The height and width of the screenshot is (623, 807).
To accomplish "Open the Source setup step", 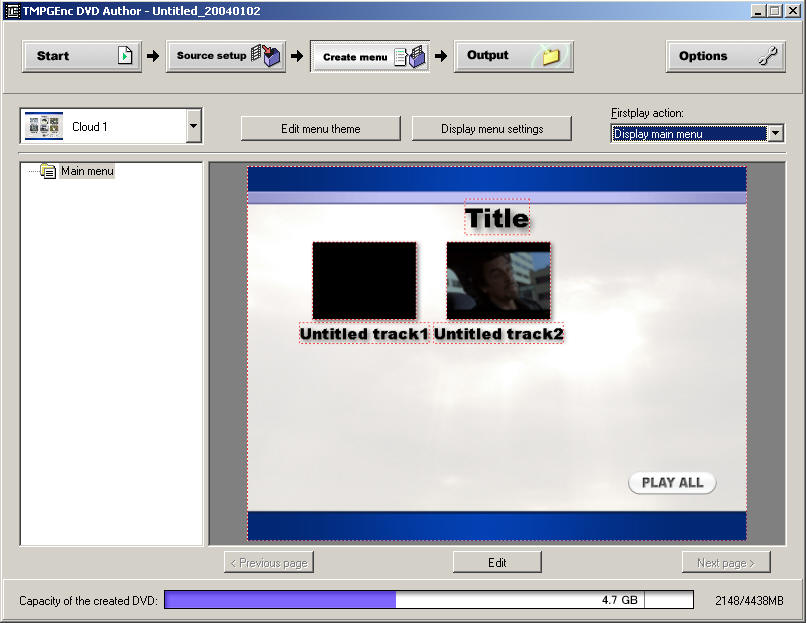I will point(225,56).
